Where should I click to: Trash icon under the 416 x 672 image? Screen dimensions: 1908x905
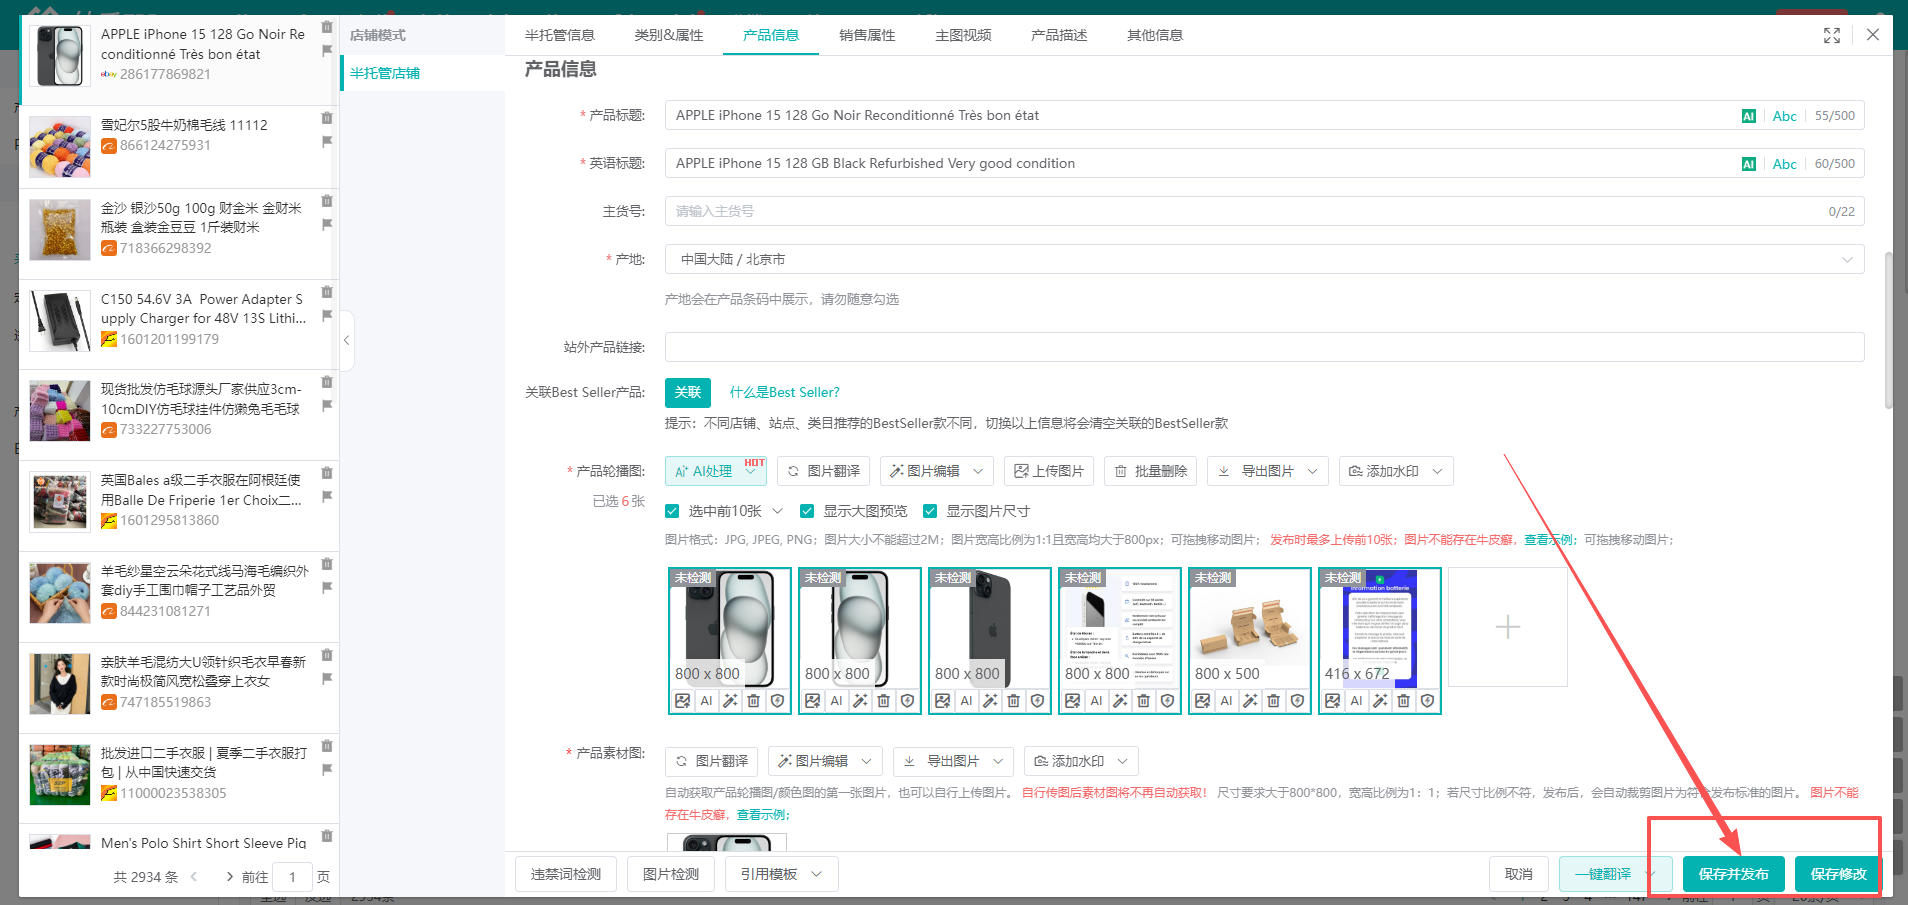(x=1404, y=701)
